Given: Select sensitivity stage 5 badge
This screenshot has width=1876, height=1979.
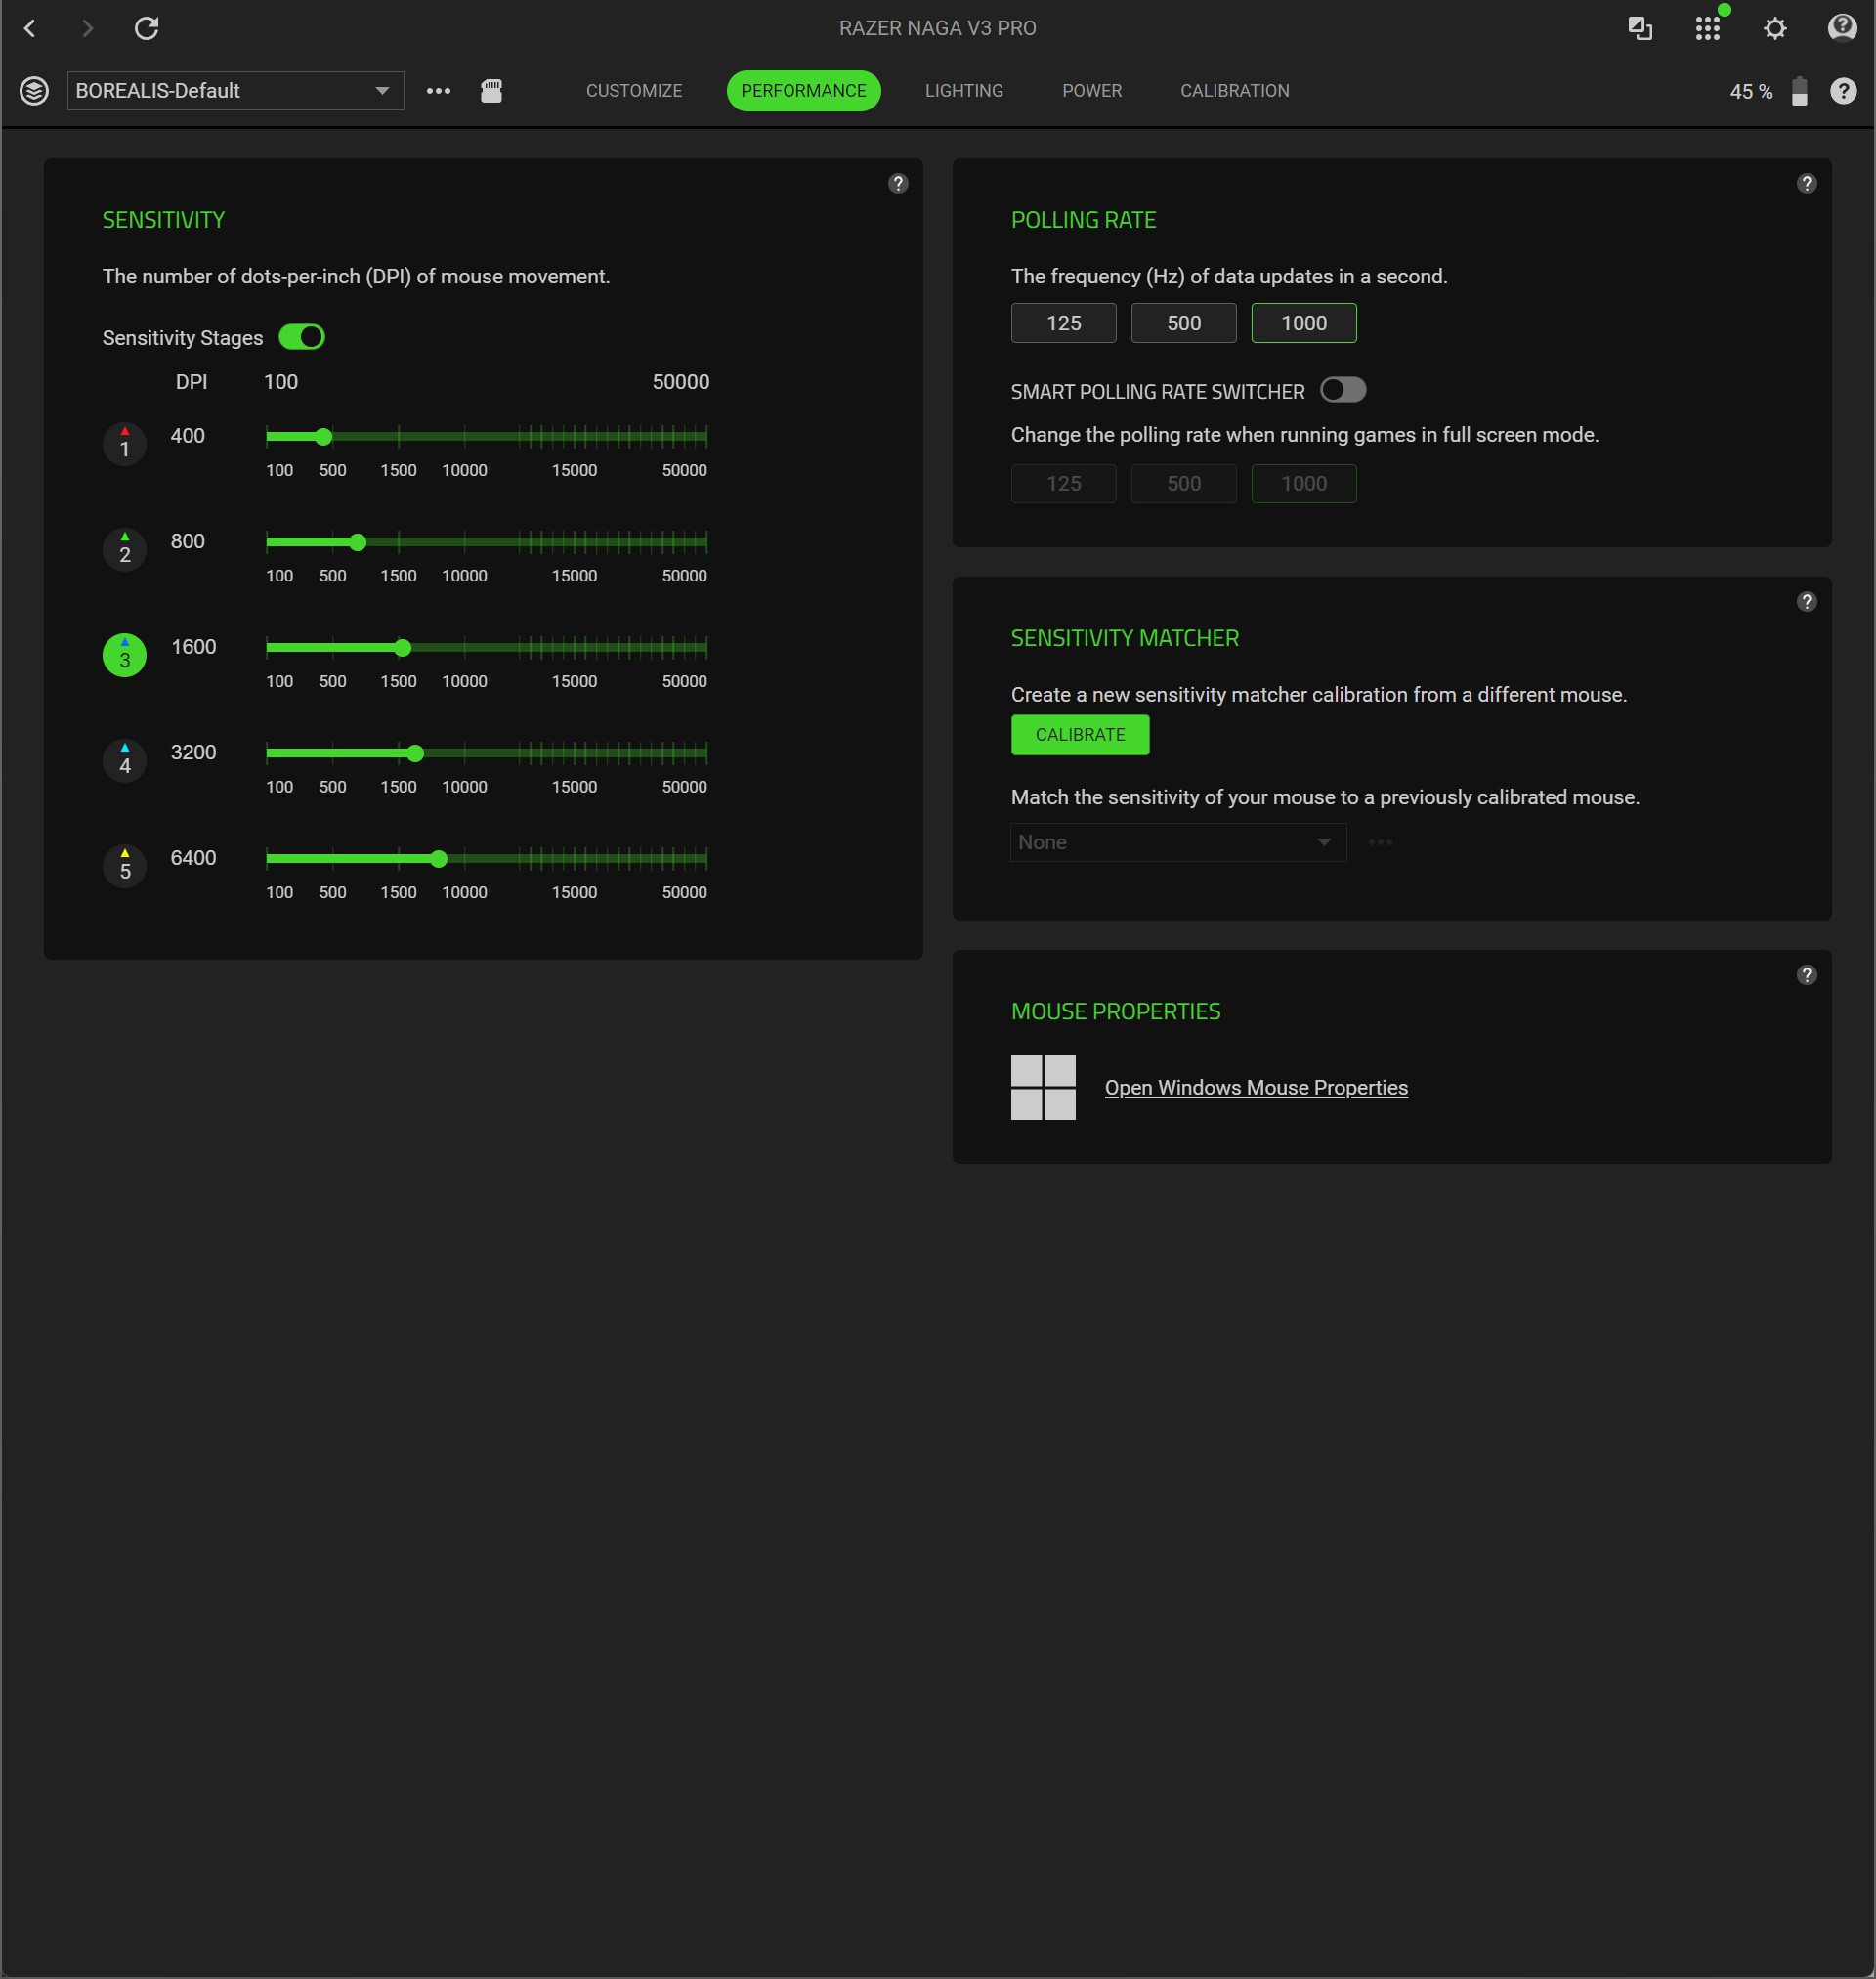Looking at the screenshot, I should click(x=125, y=866).
